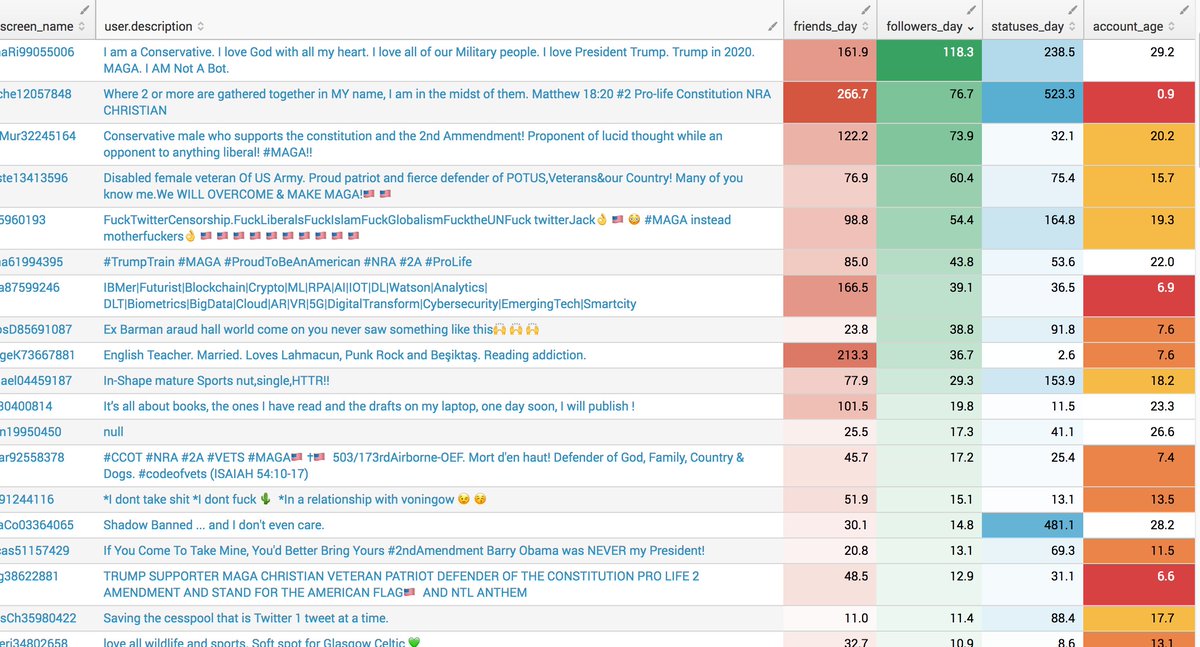Open sorting options via friends_day header chevron
The height and width of the screenshot is (647, 1200).
864,25
